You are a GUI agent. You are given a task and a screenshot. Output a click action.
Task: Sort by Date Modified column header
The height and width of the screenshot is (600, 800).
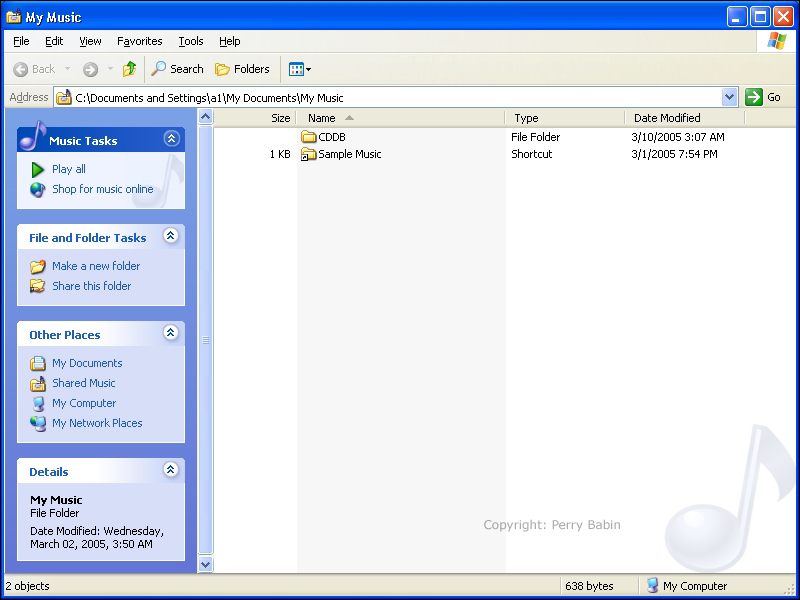[685, 118]
